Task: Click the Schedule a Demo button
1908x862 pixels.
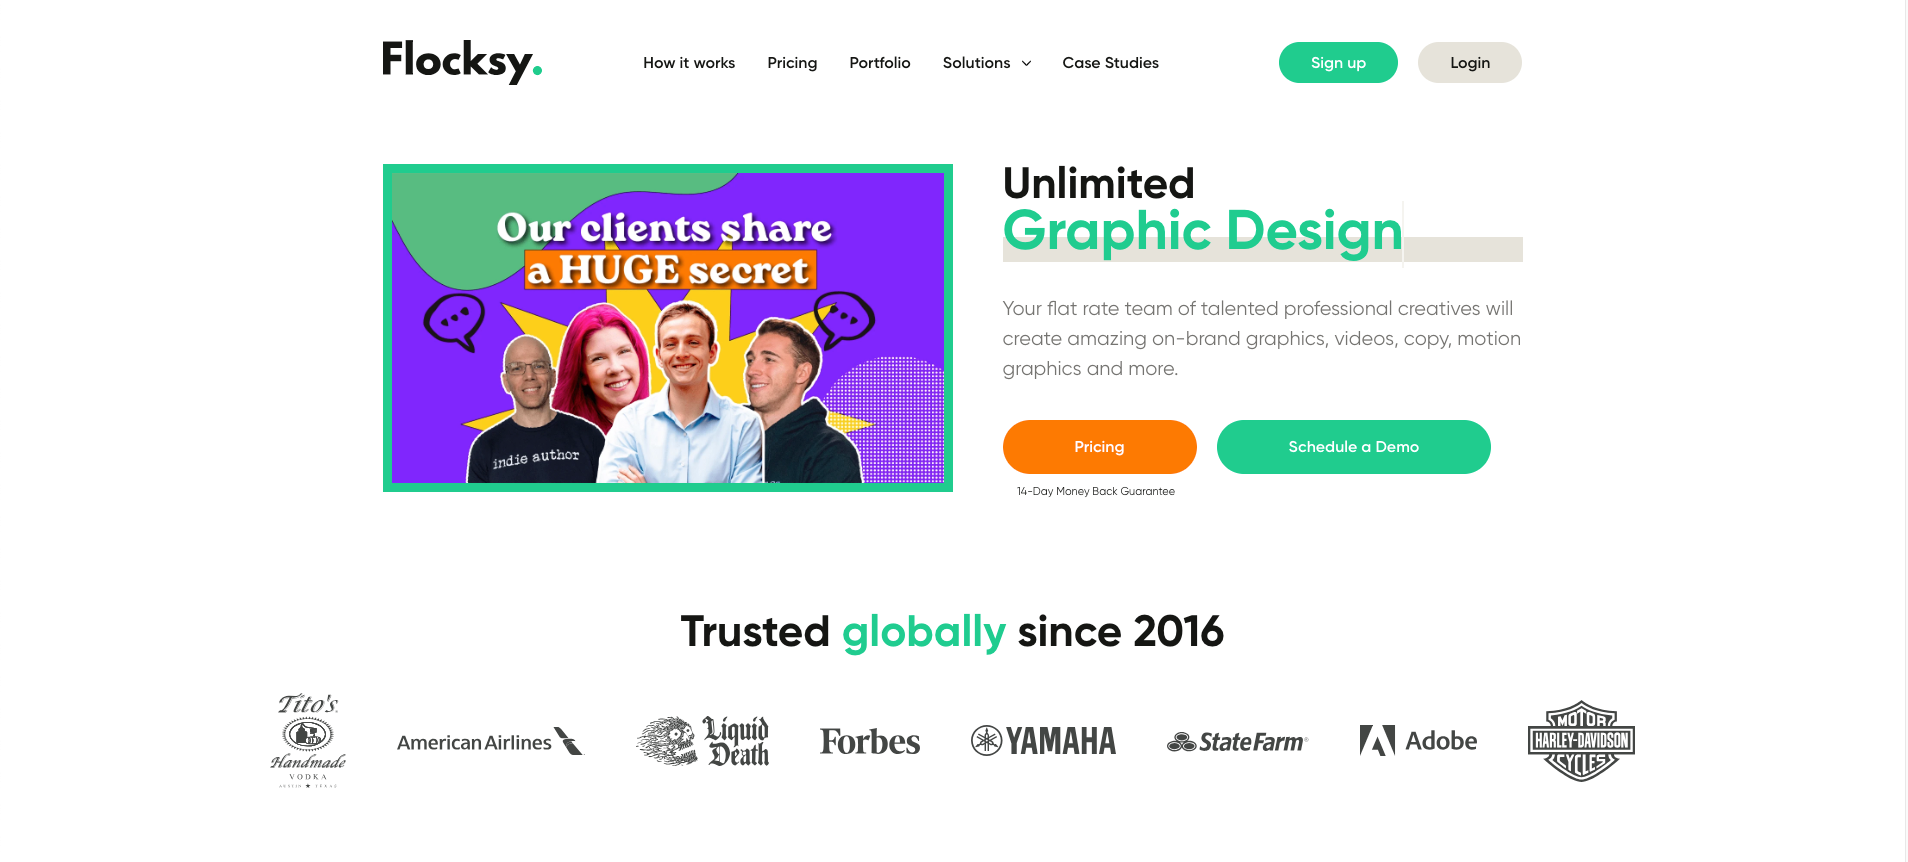Action: 1353,447
